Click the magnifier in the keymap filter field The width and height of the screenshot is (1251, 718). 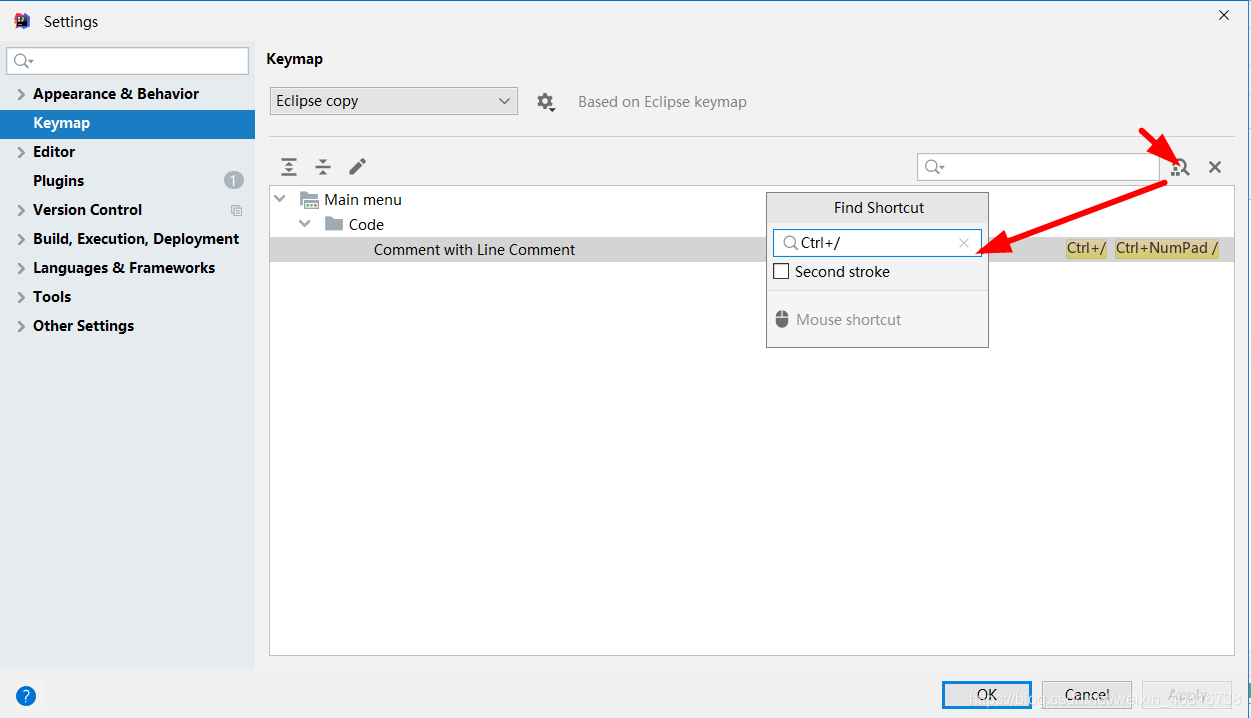[933, 167]
